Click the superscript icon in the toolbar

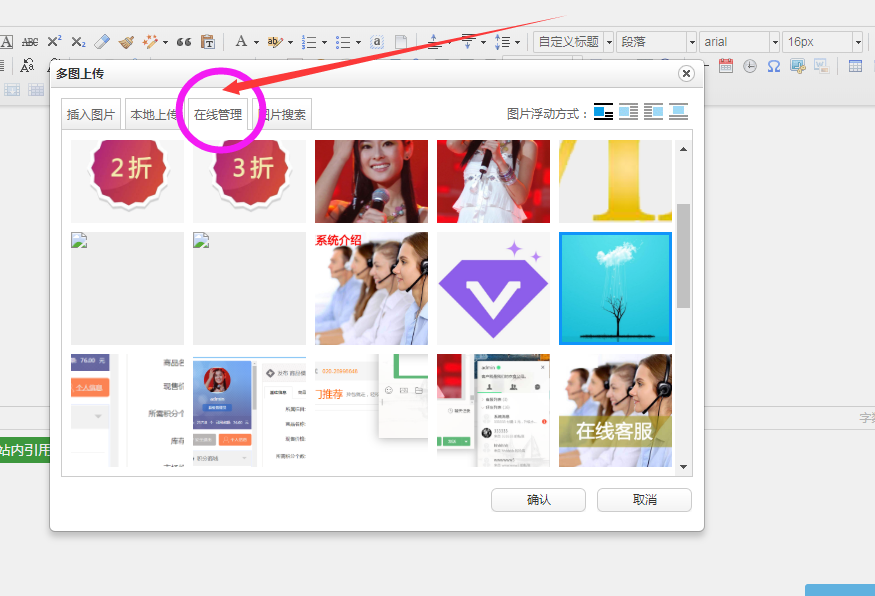point(54,42)
